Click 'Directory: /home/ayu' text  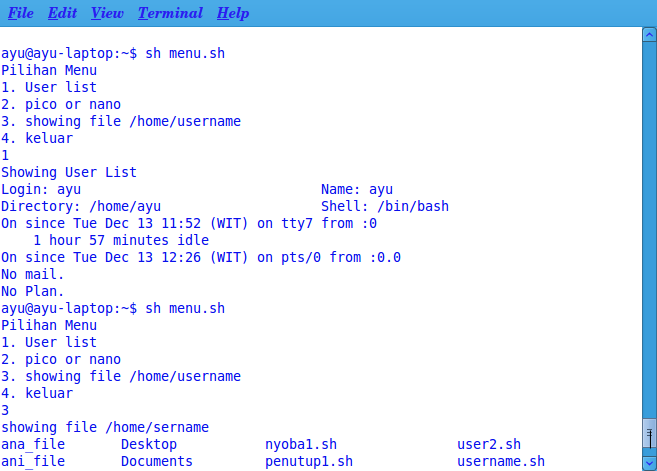coord(81,207)
